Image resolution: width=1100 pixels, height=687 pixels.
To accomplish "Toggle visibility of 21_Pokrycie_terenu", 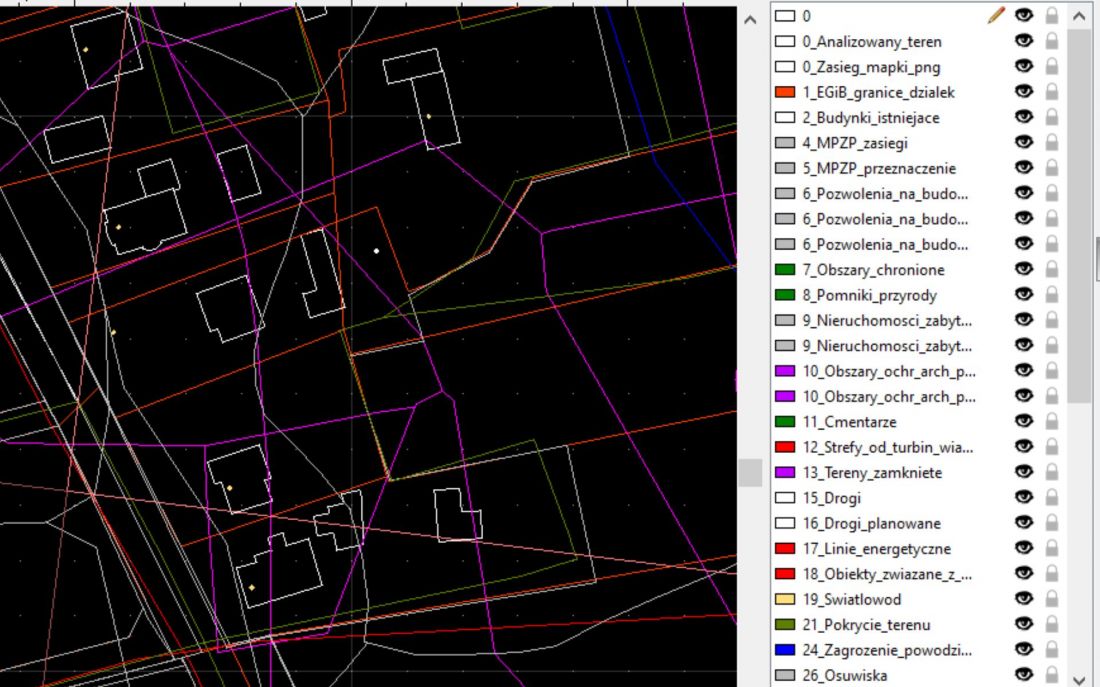I will click(1024, 625).
